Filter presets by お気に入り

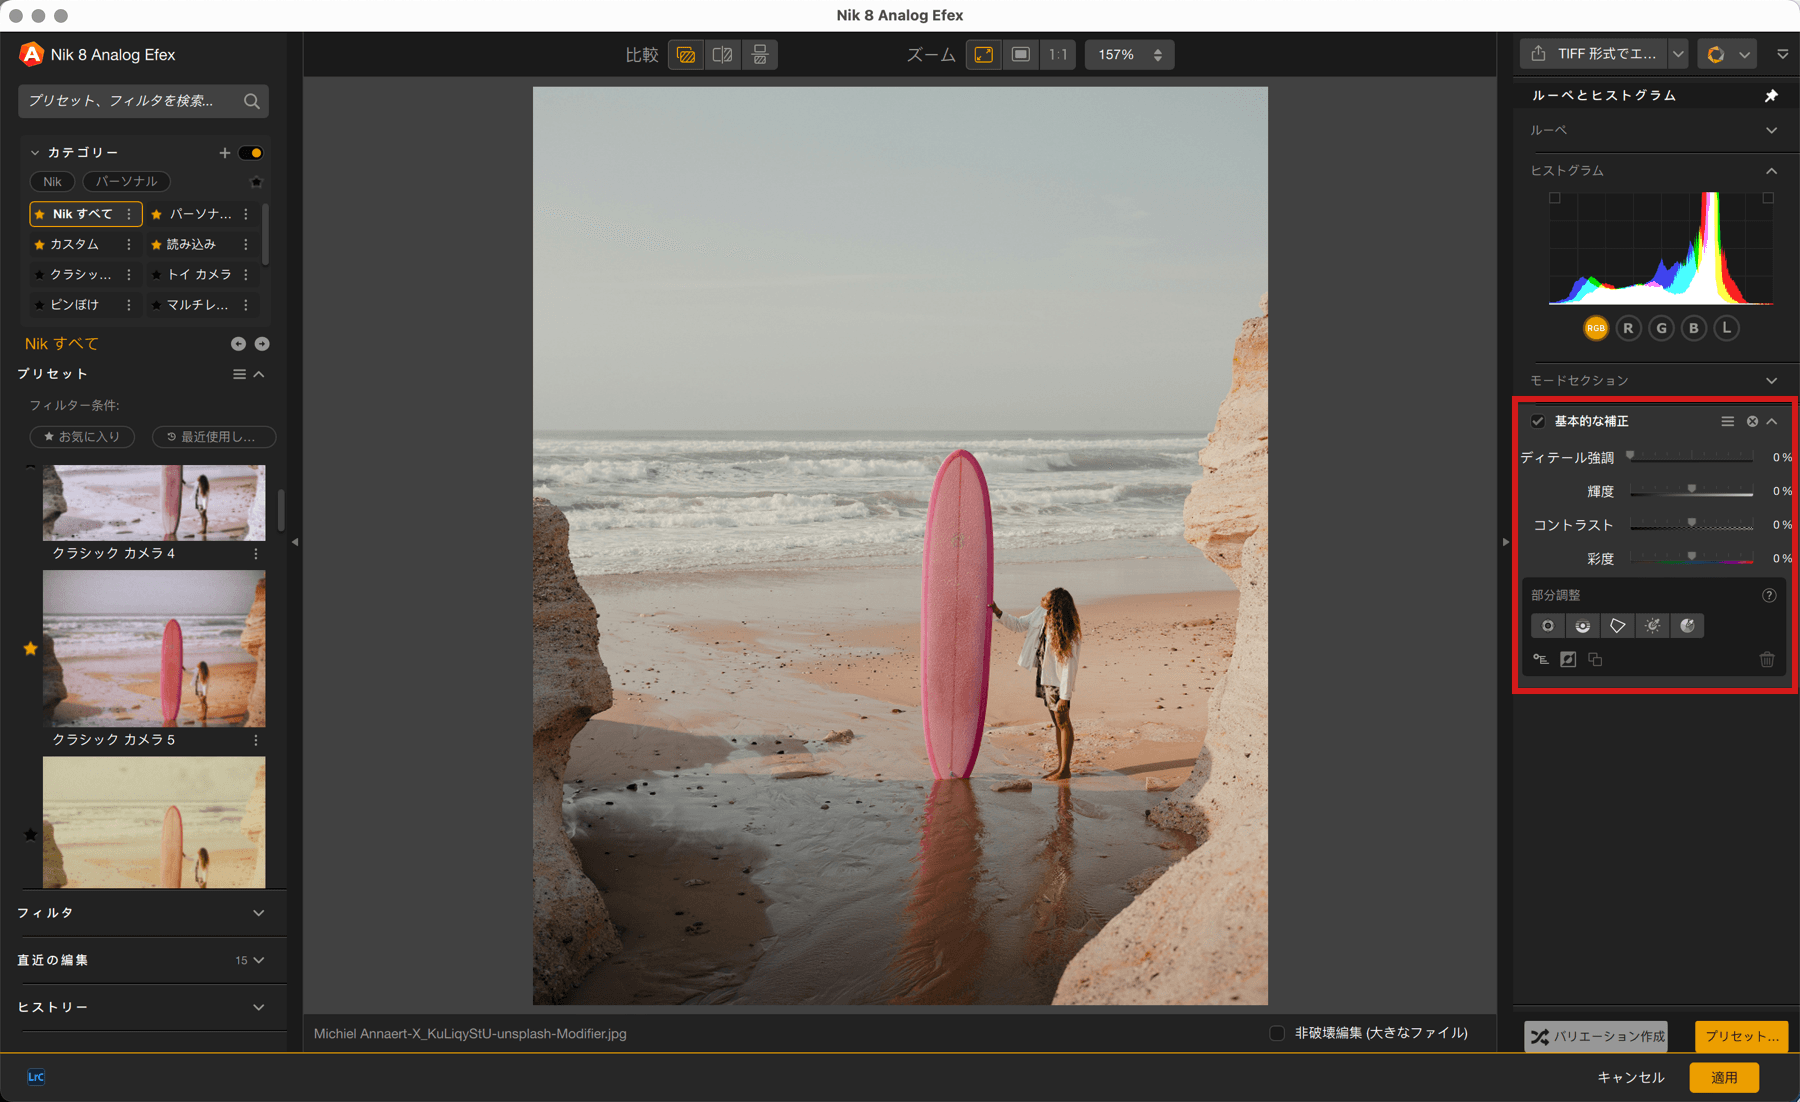(x=82, y=437)
